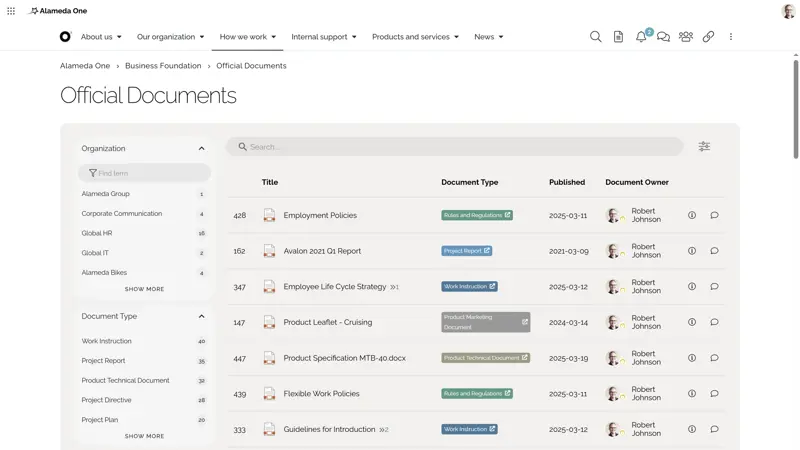
Task: Collapse the Document Type filter section
Action: click(x=202, y=316)
